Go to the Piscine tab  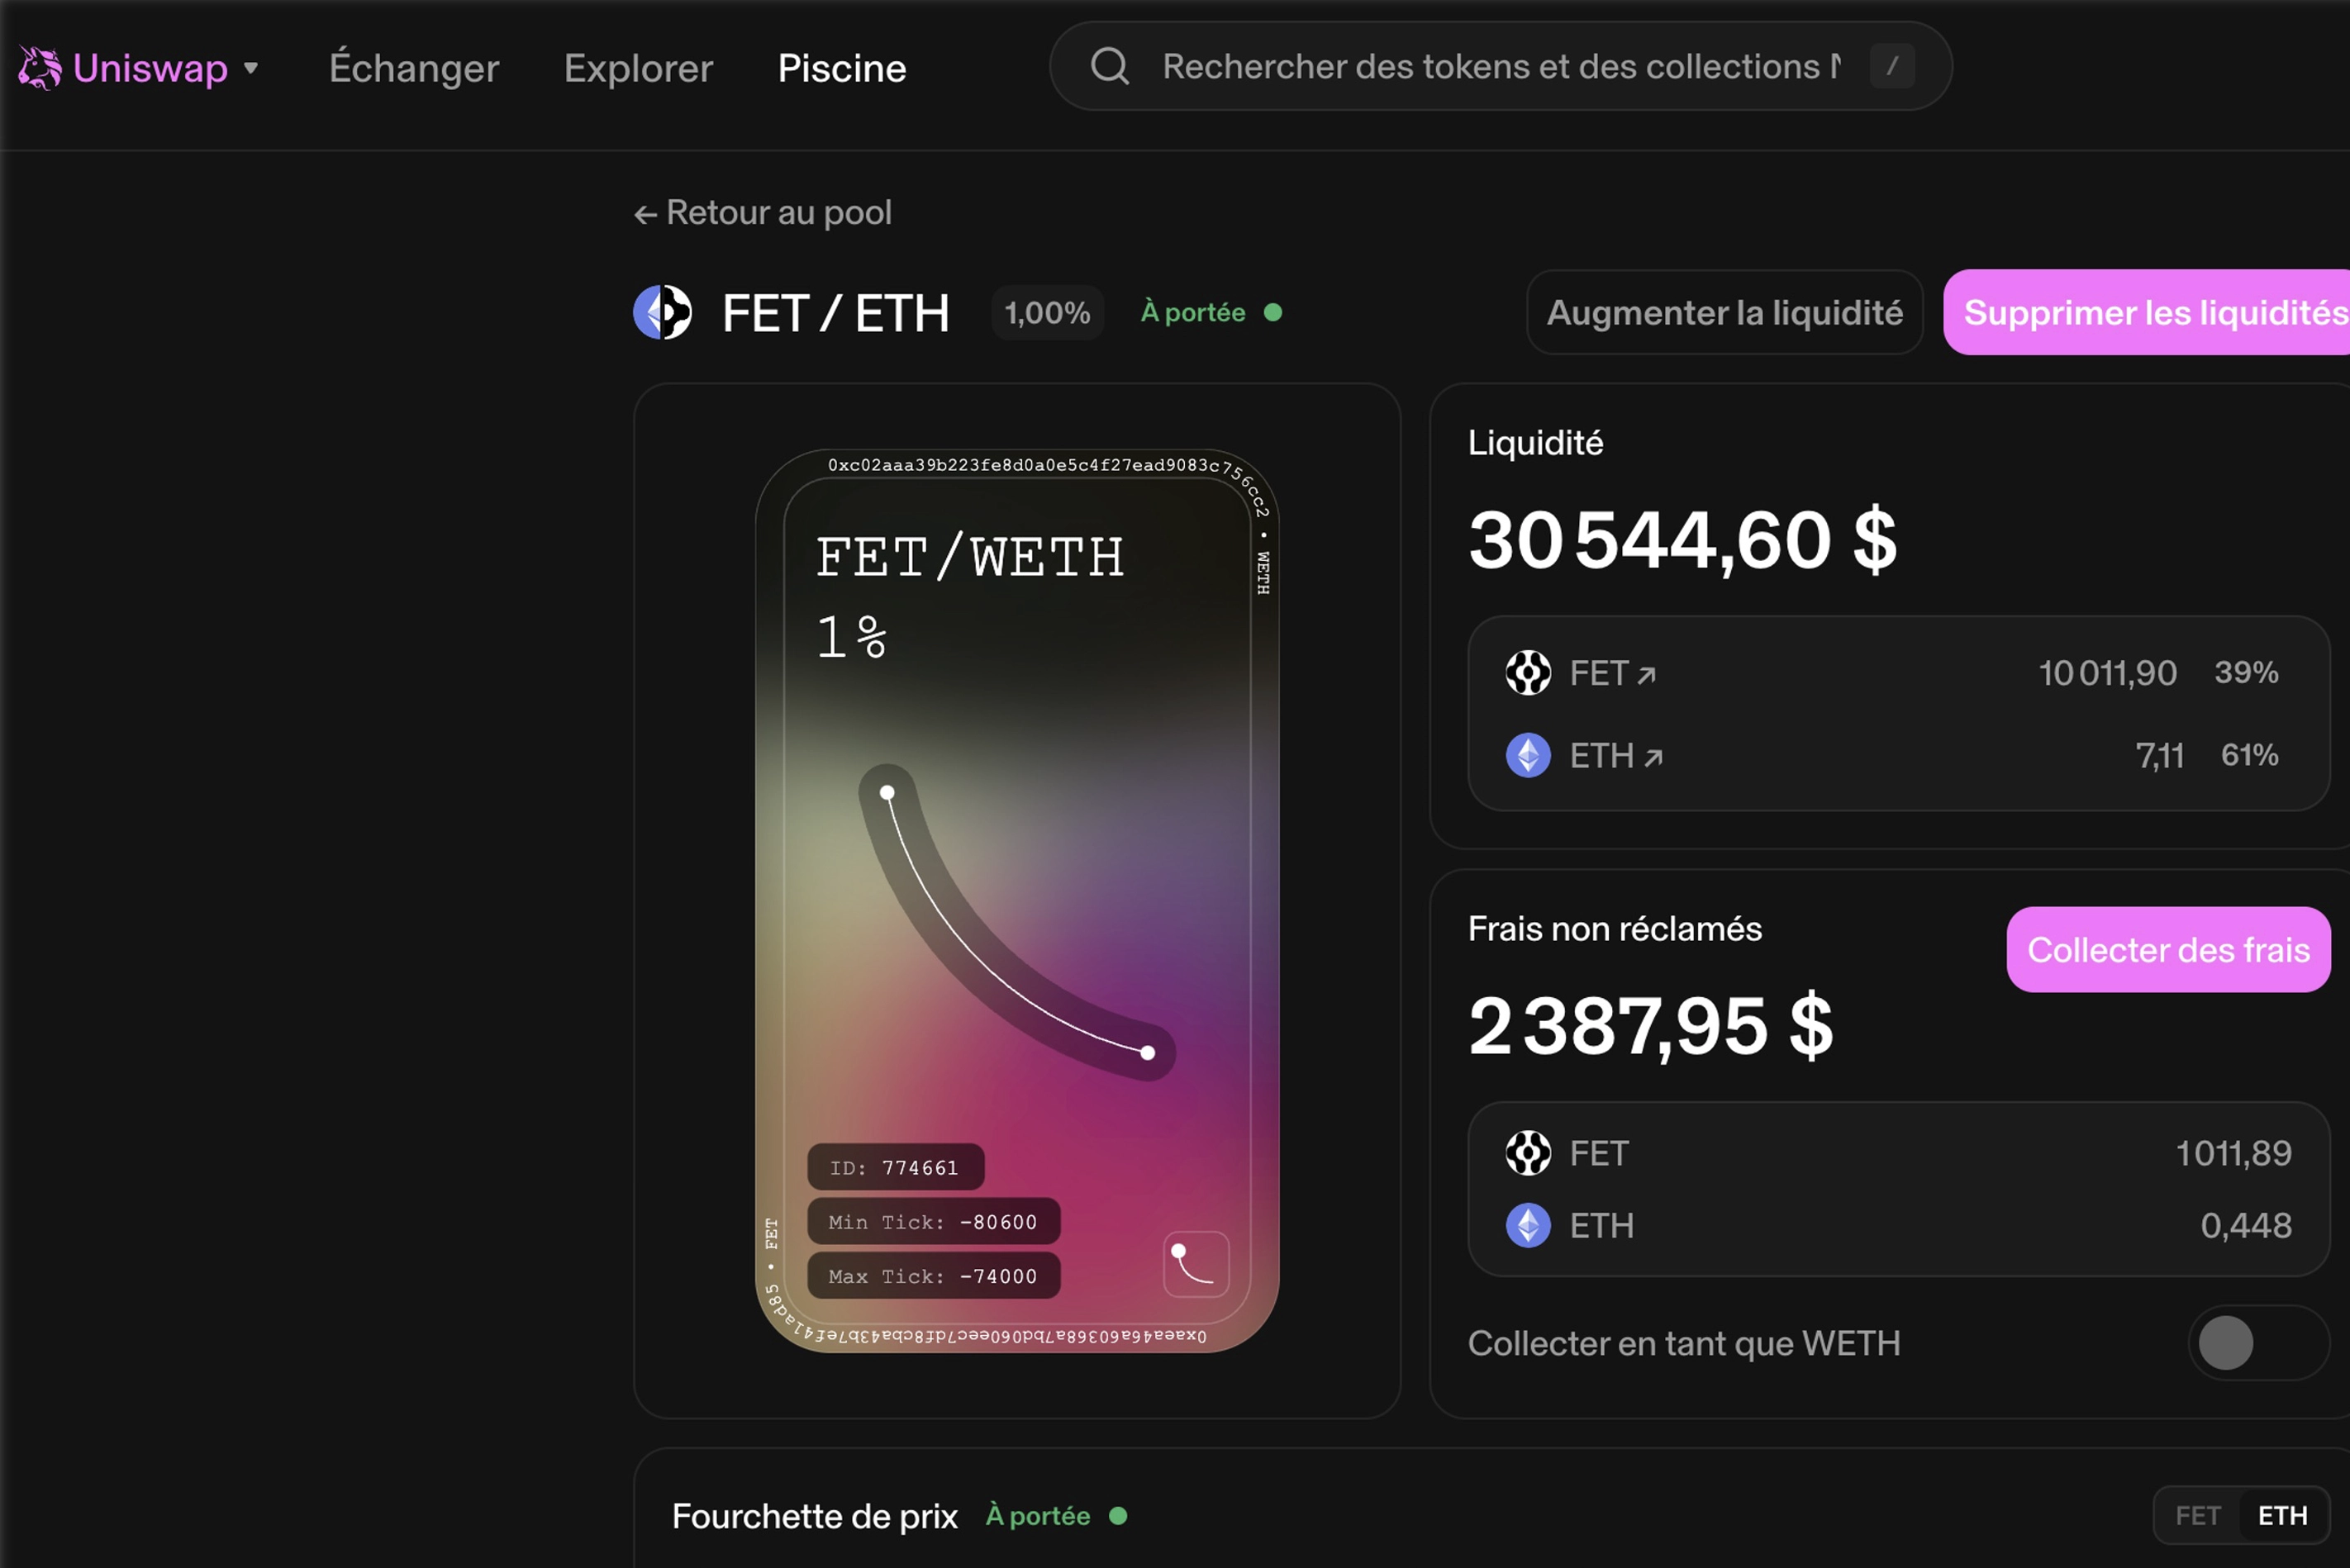[842, 68]
